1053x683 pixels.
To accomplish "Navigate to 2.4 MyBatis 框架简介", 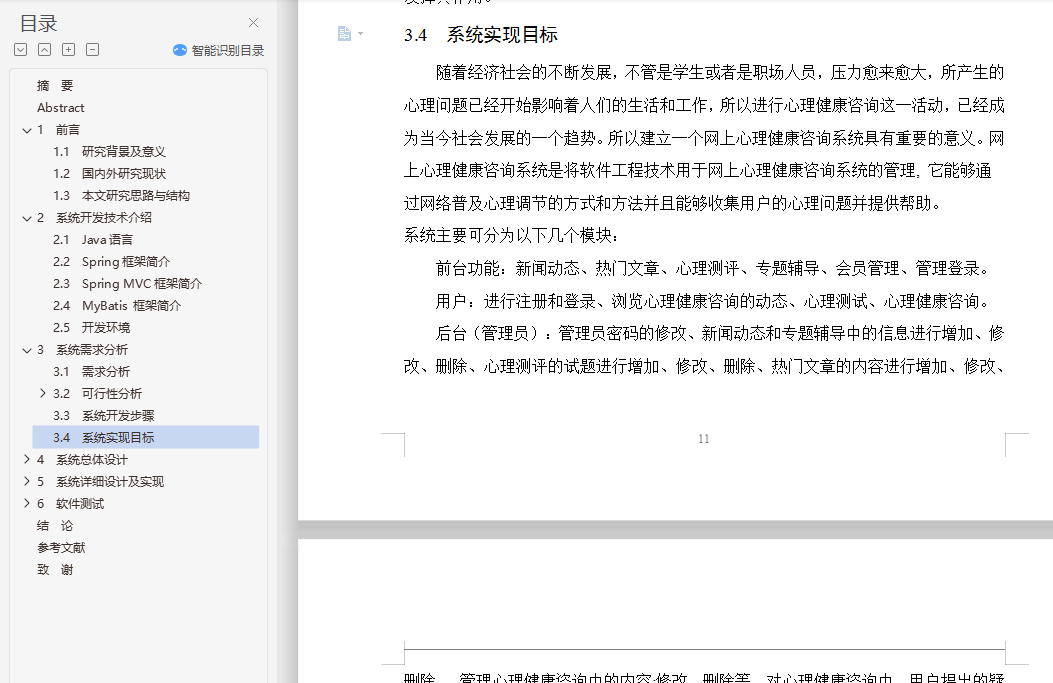I will tap(117, 306).
